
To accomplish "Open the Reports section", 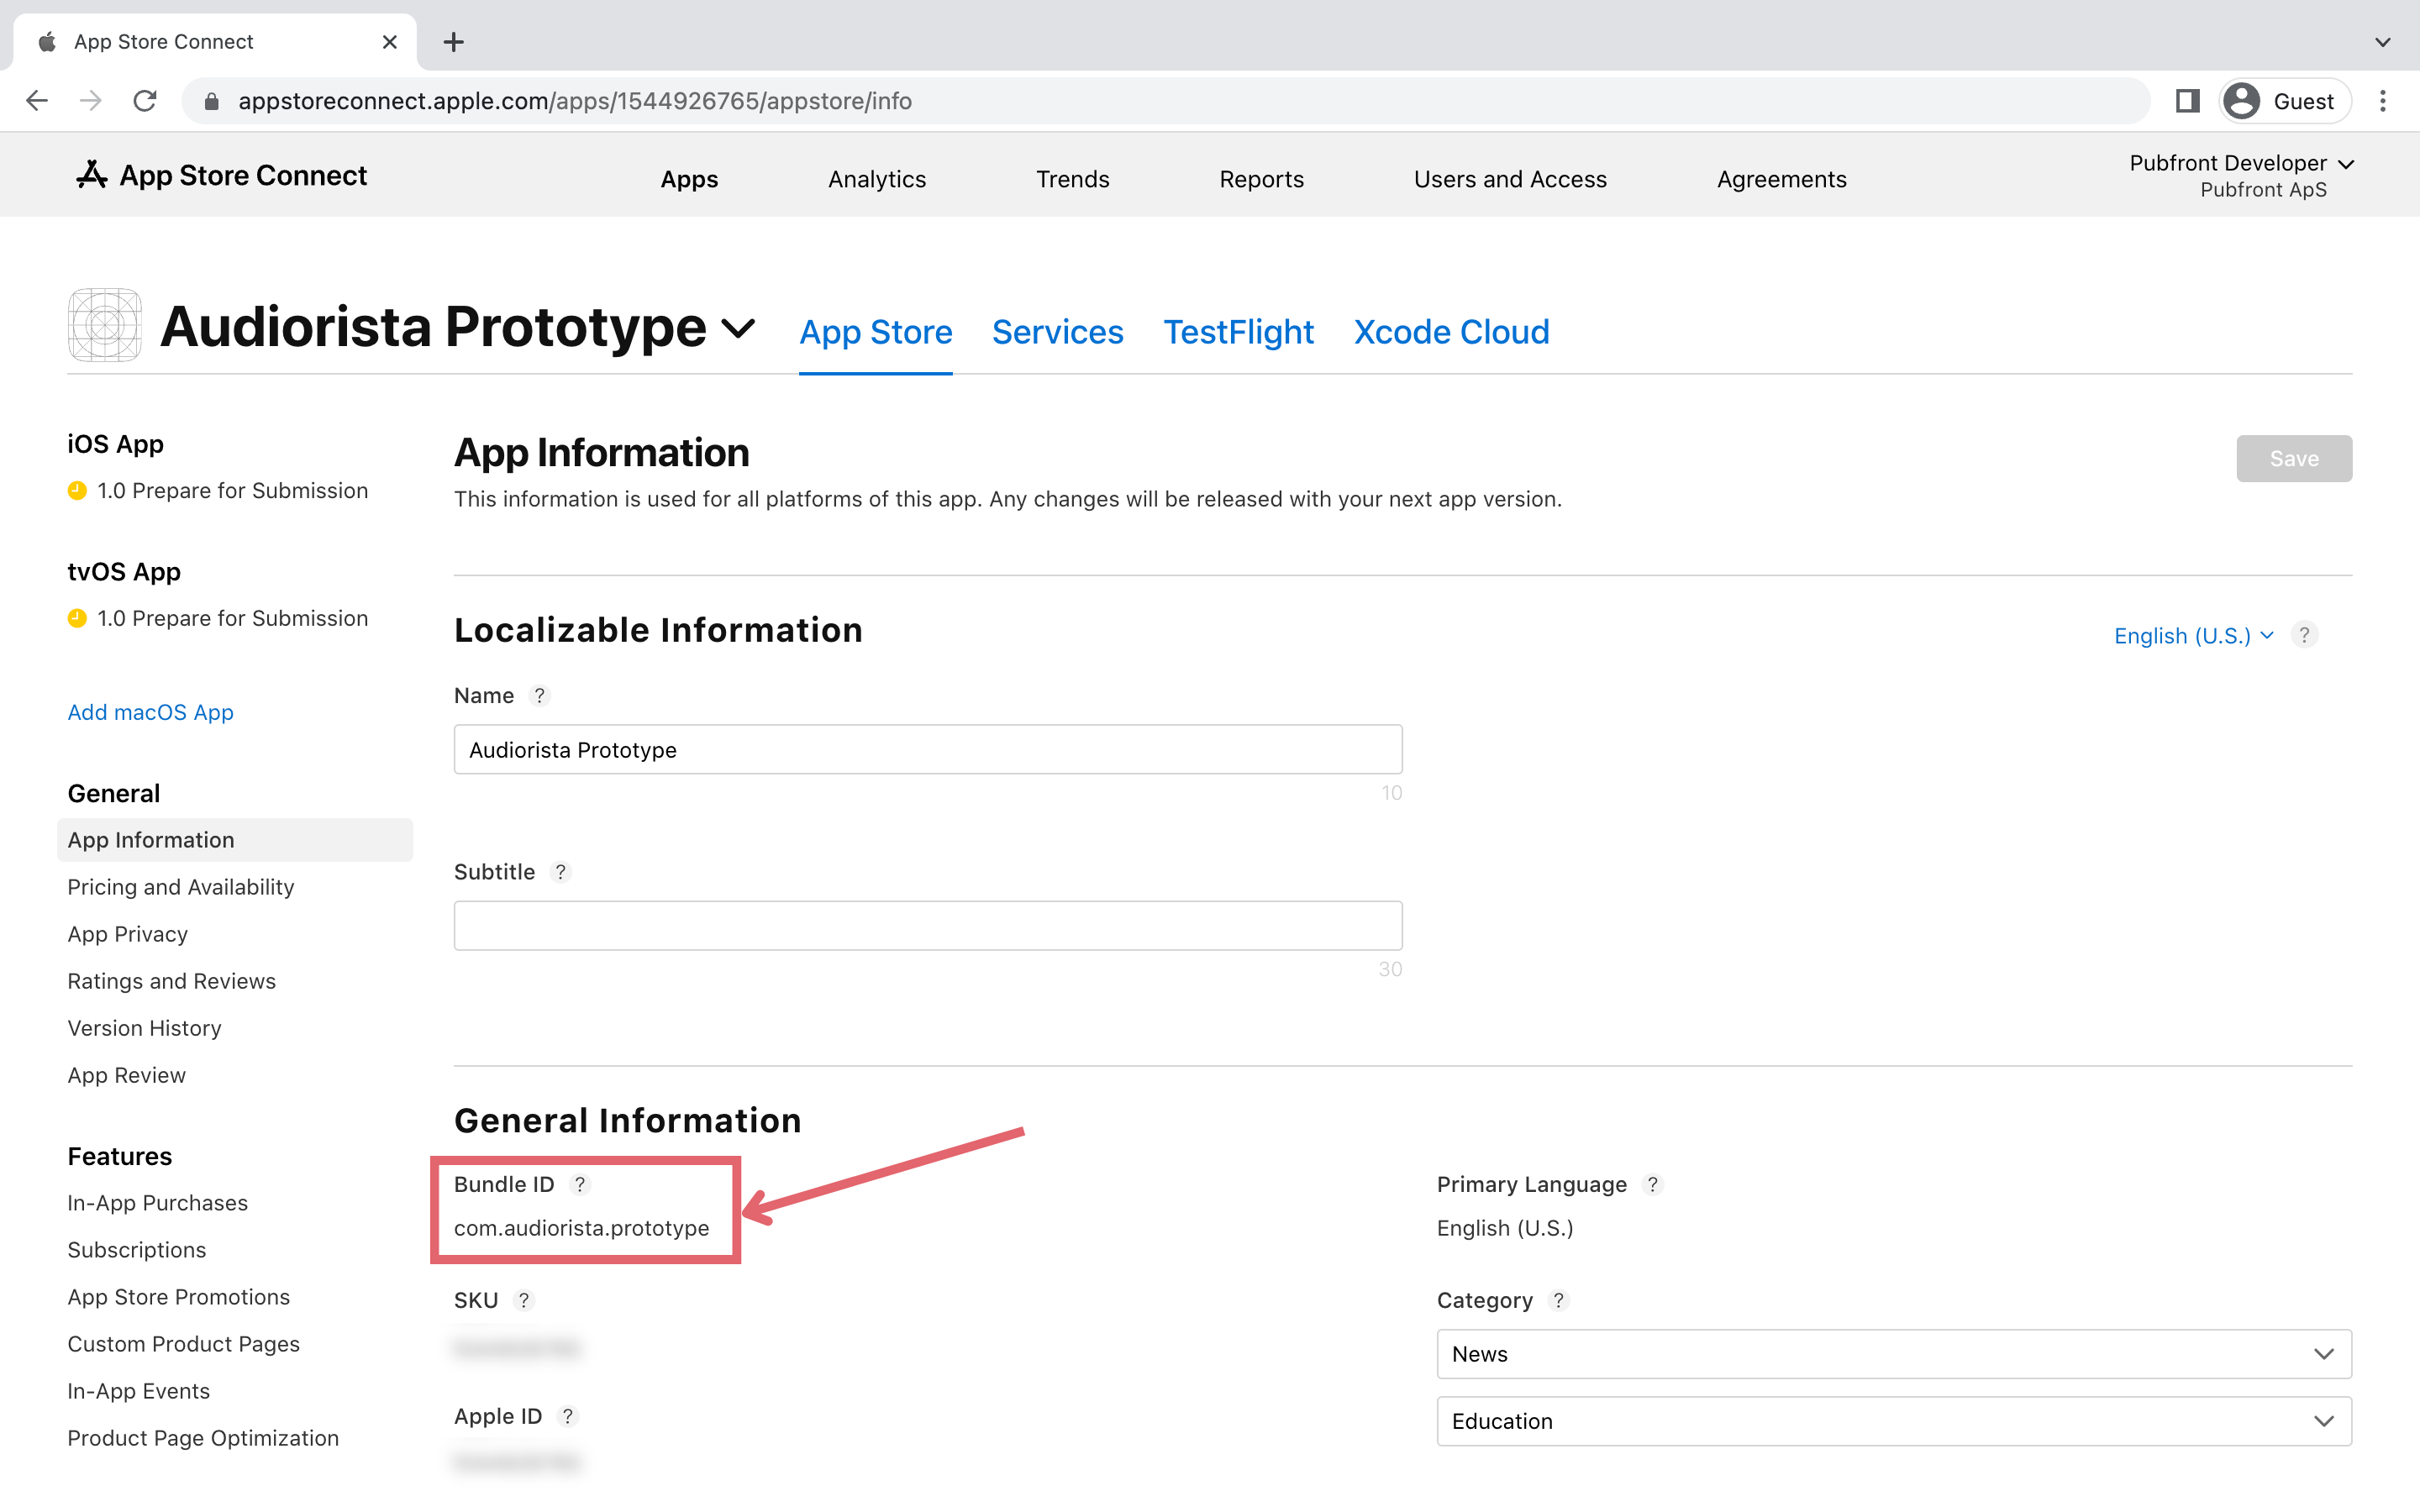I will pyautogui.click(x=1261, y=179).
